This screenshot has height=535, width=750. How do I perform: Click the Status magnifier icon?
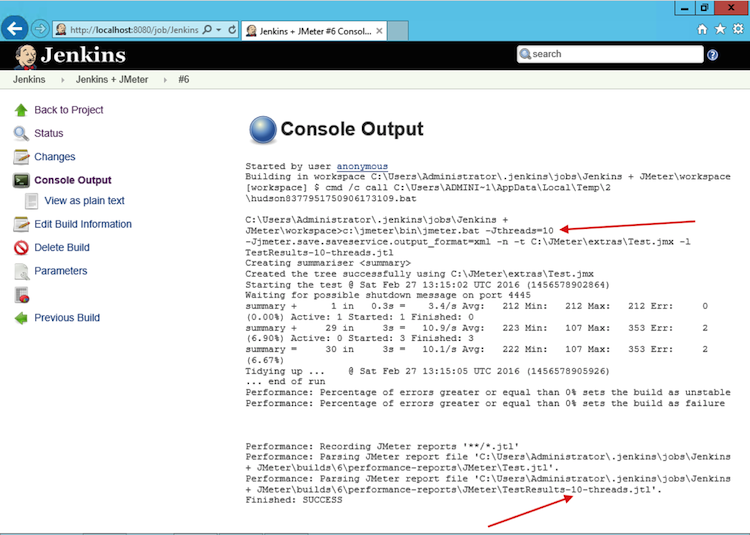click(21, 133)
